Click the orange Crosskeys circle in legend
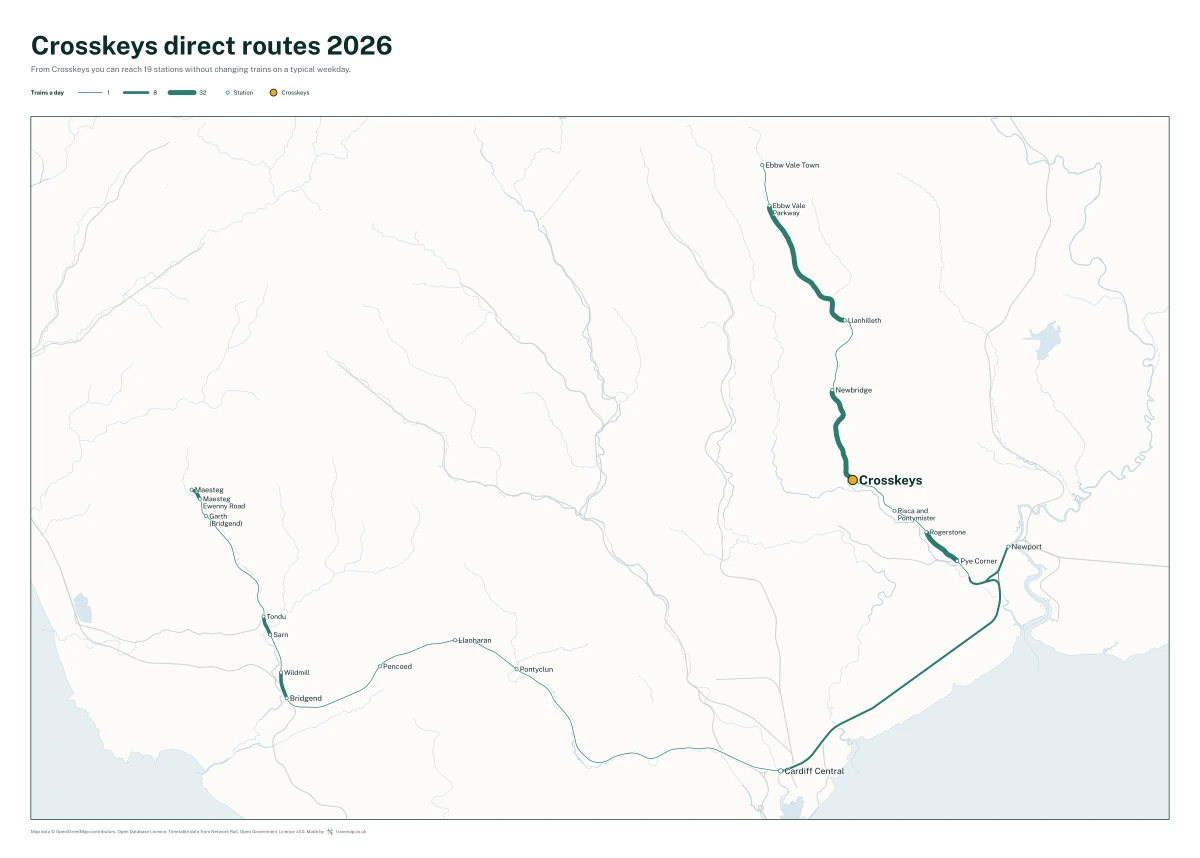This screenshot has height=858, width=1200. pyautogui.click(x=273, y=92)
